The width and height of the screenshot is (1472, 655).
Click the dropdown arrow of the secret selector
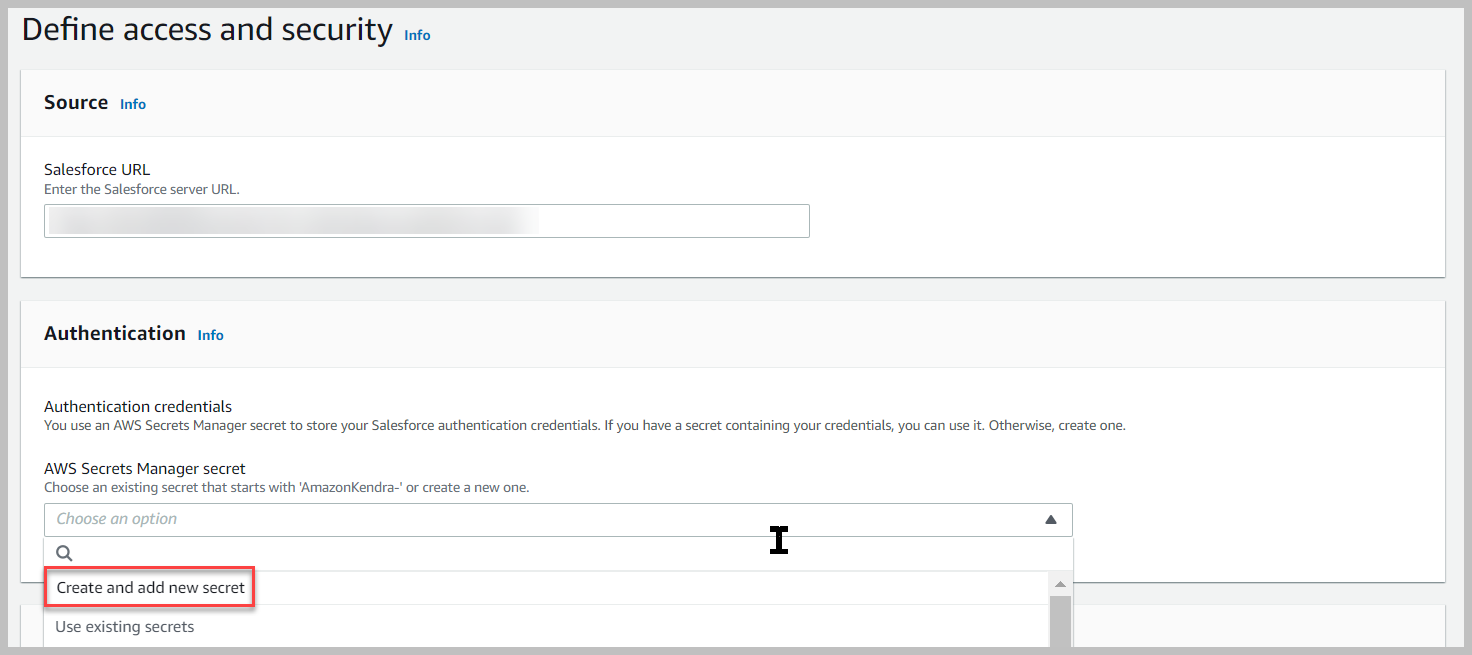point(1051,520)
